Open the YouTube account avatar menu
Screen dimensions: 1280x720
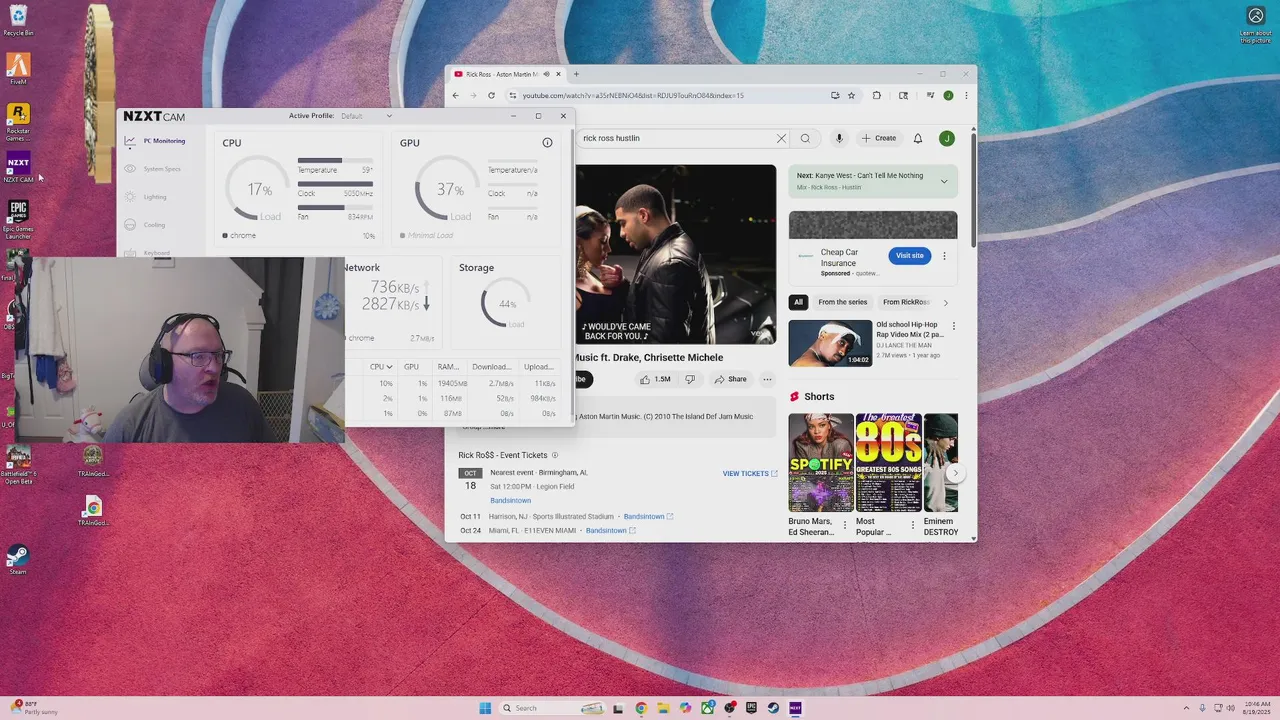(x=946, y=138)
